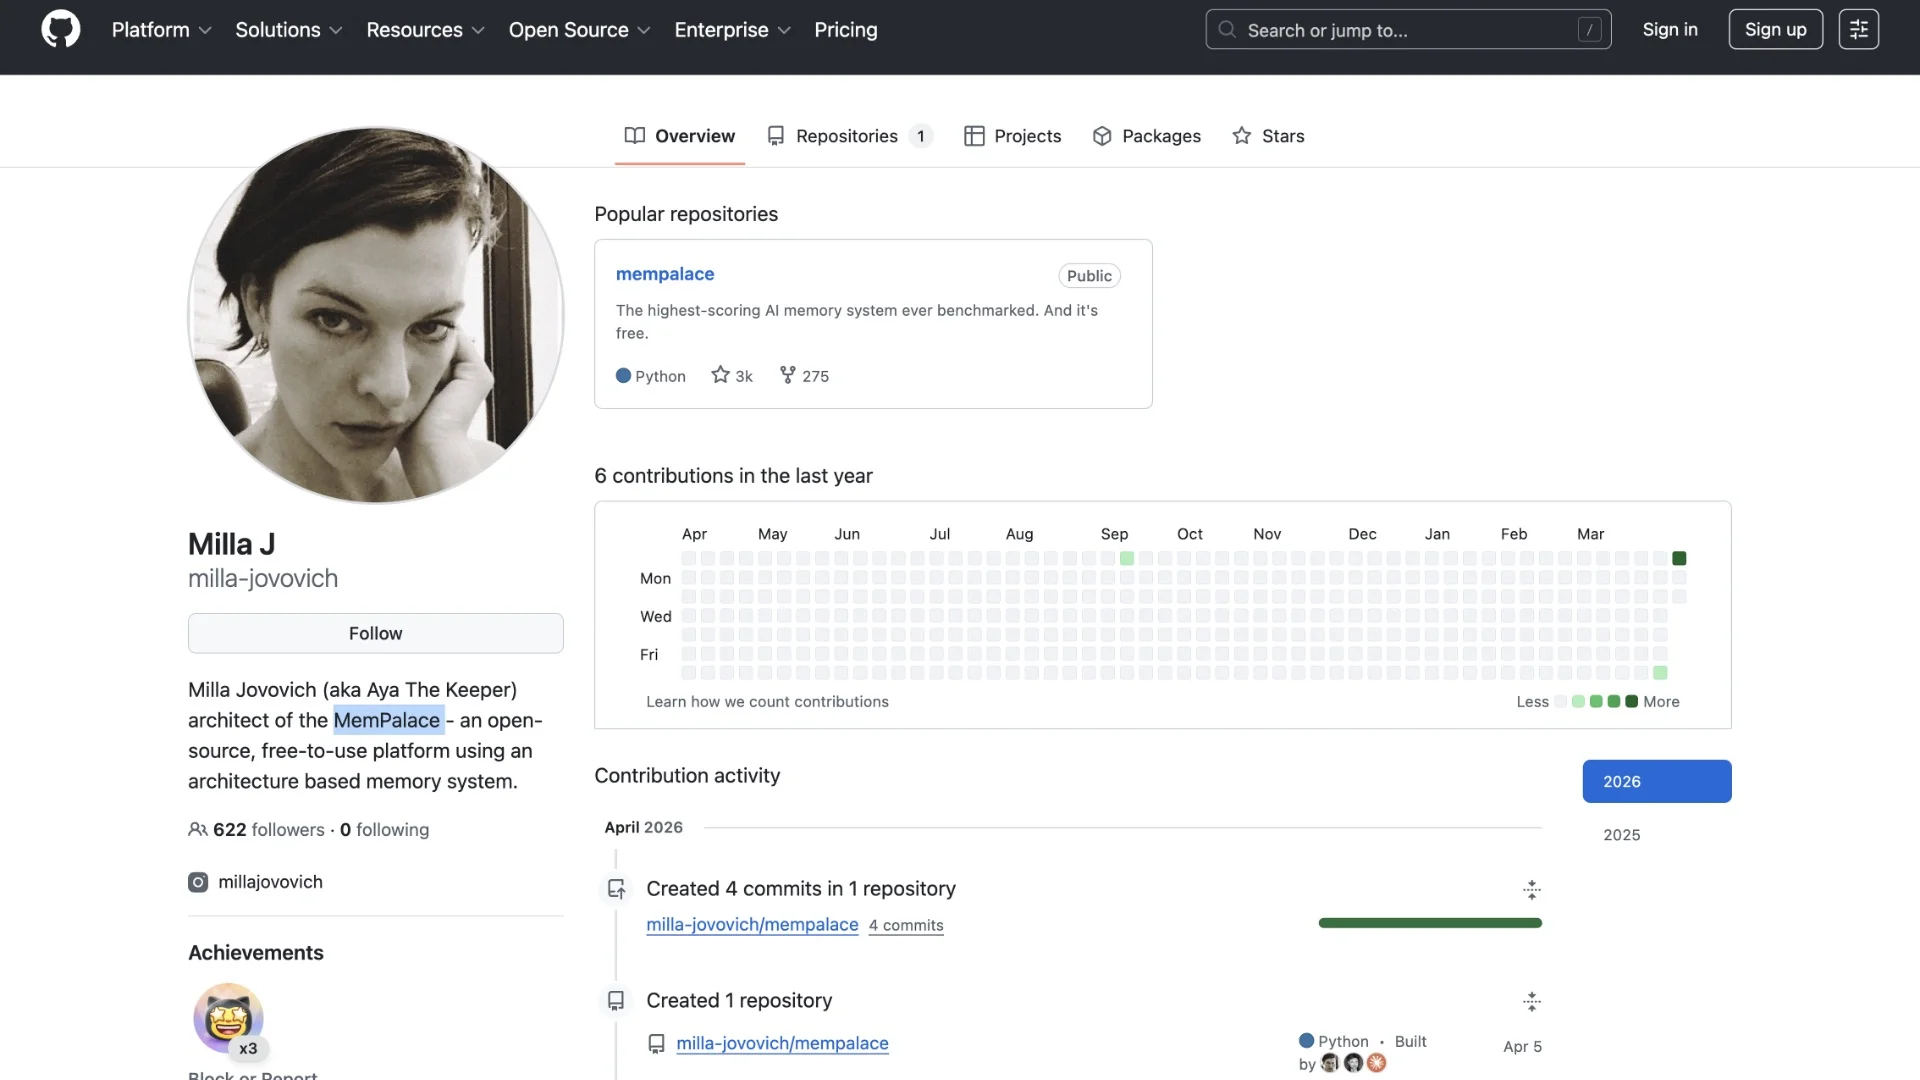Click the Milla J profile avatar

(376, 315)
